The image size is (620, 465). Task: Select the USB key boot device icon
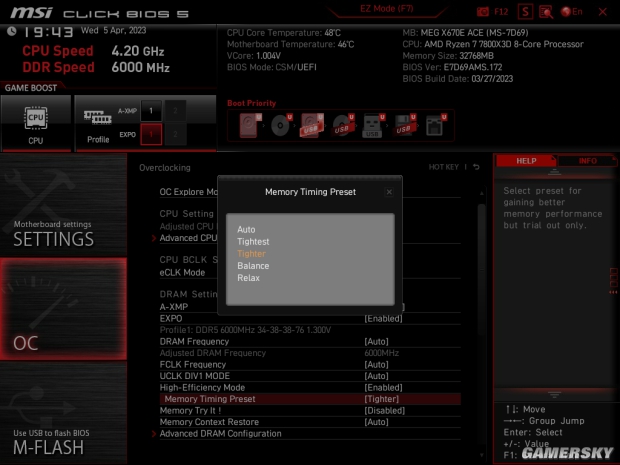coord(372,125)
